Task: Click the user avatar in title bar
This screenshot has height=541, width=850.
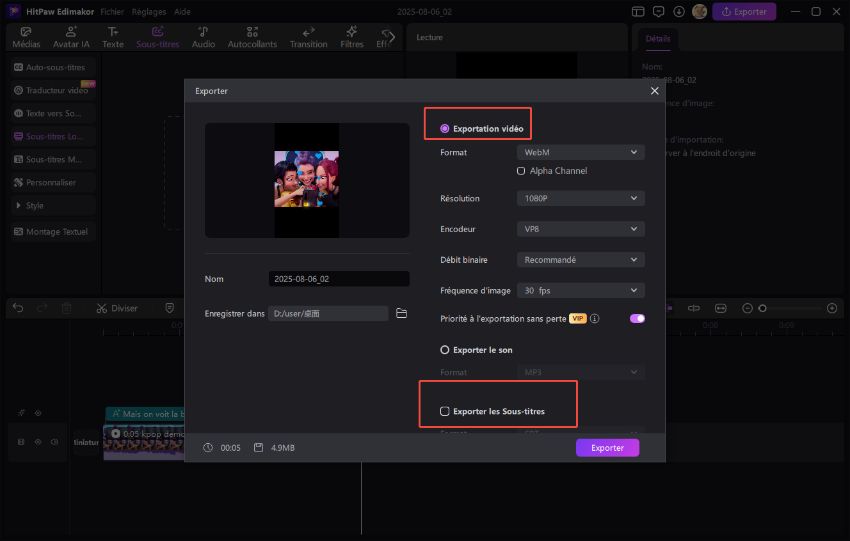Action: [699, 12]
